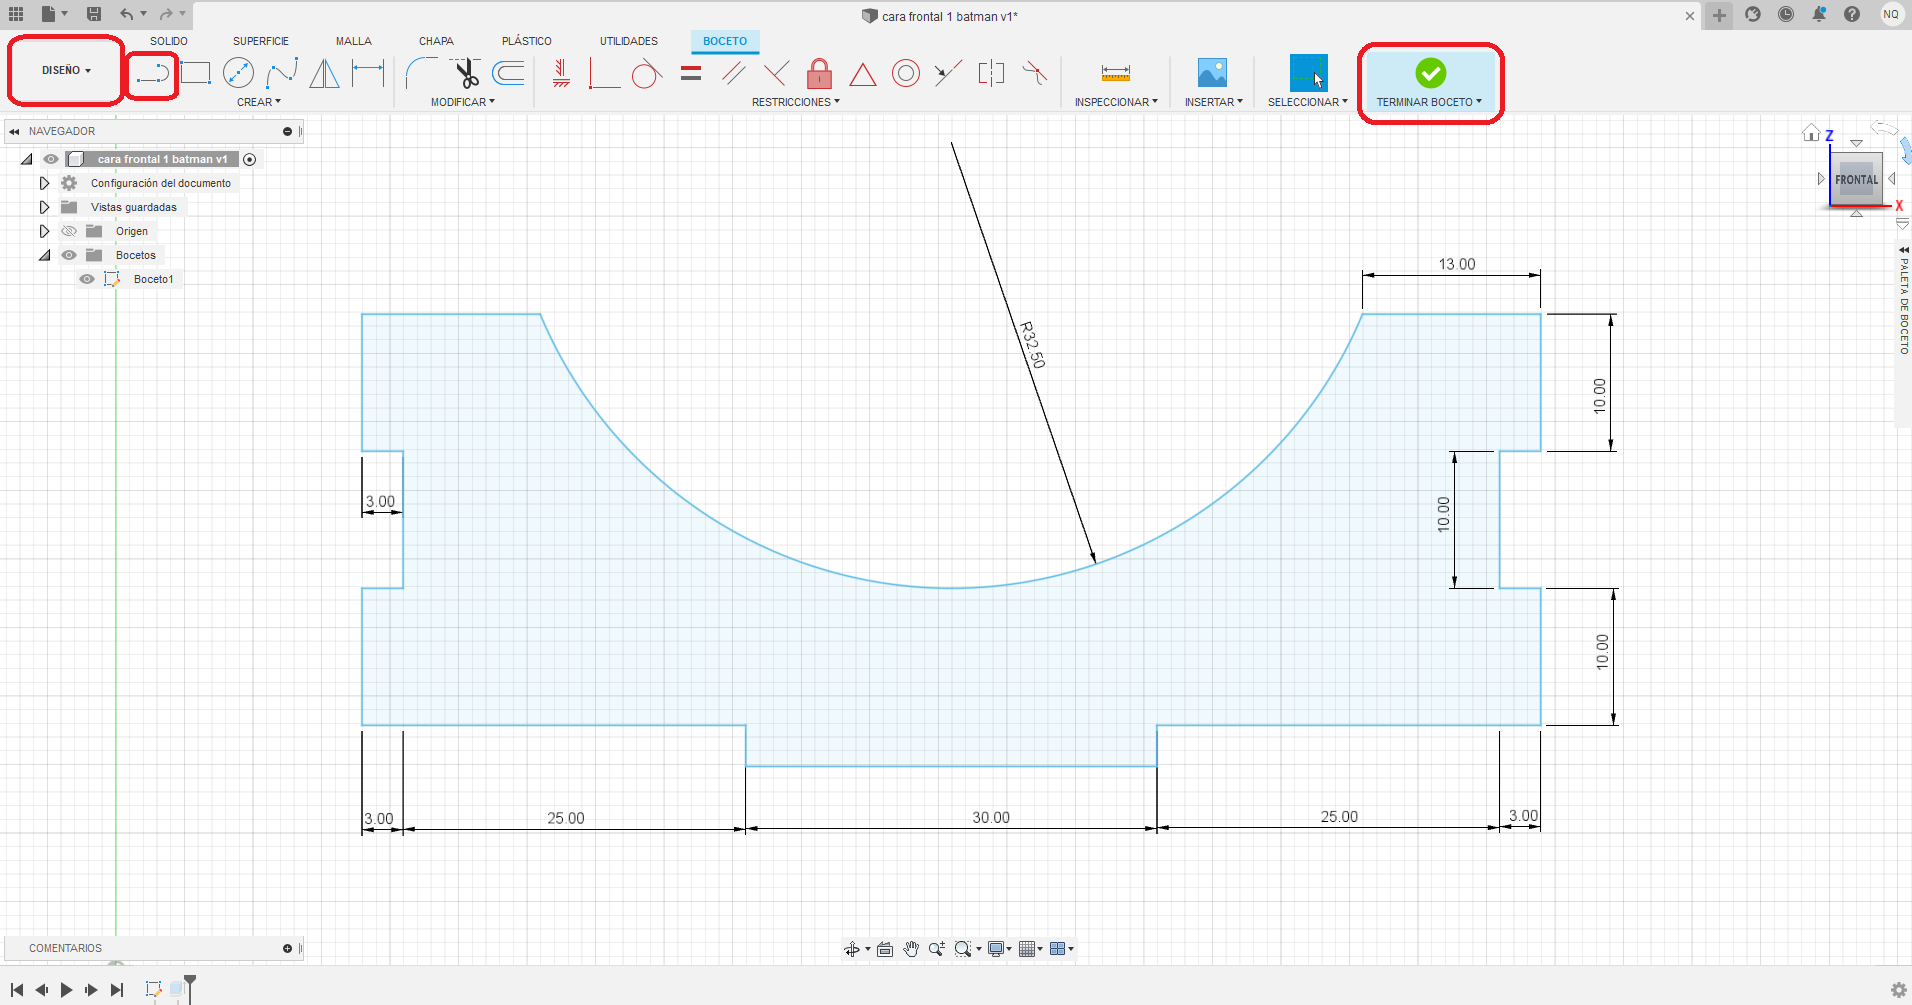Switch to the CHAPA tab
Image resolution: width=1912 pixels, height=1005 pixels.
[436, 41]
